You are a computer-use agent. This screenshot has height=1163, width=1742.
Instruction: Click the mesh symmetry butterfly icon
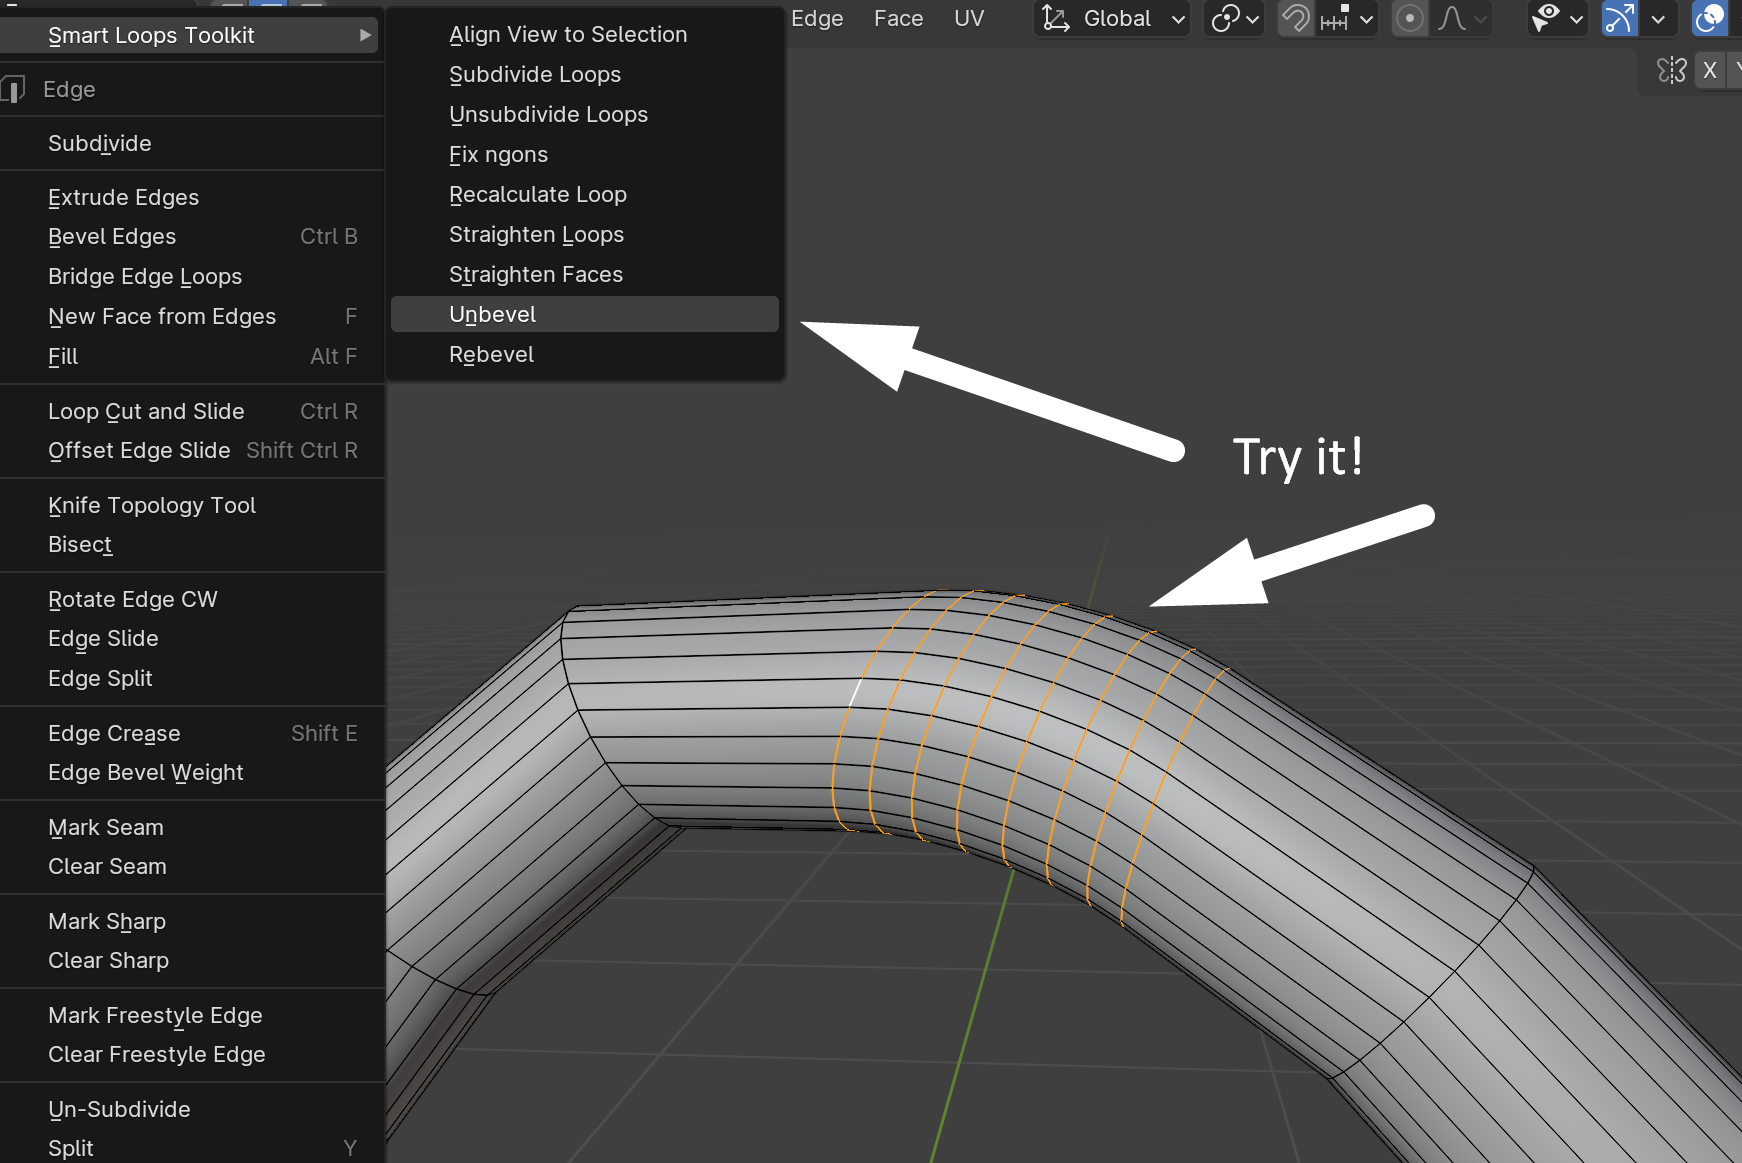1671,70
